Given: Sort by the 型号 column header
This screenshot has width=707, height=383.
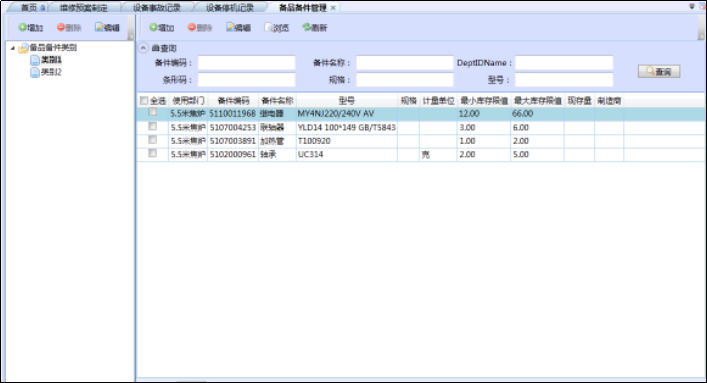Looking at the screenshot, I should tap(347, 101).
